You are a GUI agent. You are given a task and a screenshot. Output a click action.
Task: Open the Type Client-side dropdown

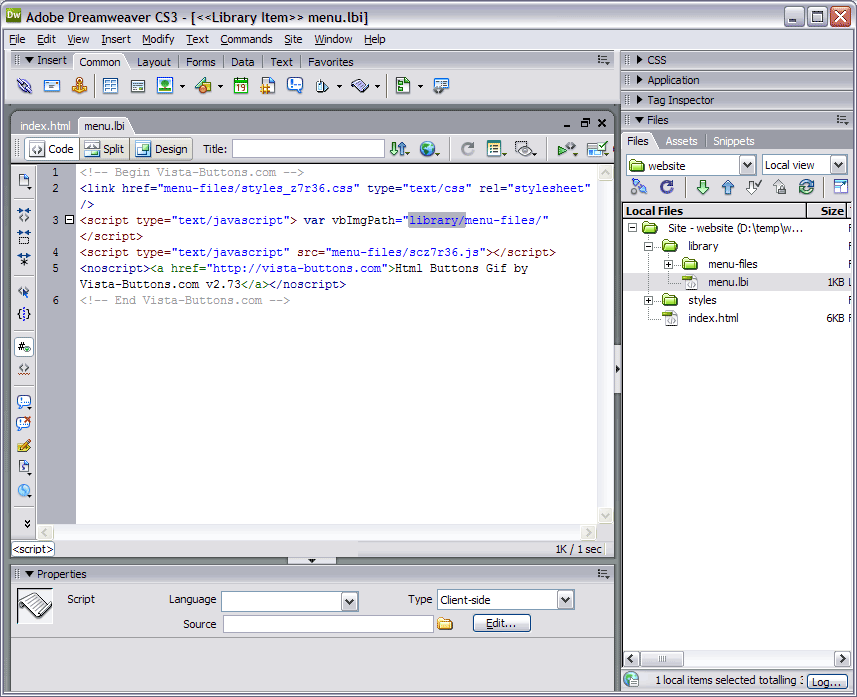click(x=566, y=600)
